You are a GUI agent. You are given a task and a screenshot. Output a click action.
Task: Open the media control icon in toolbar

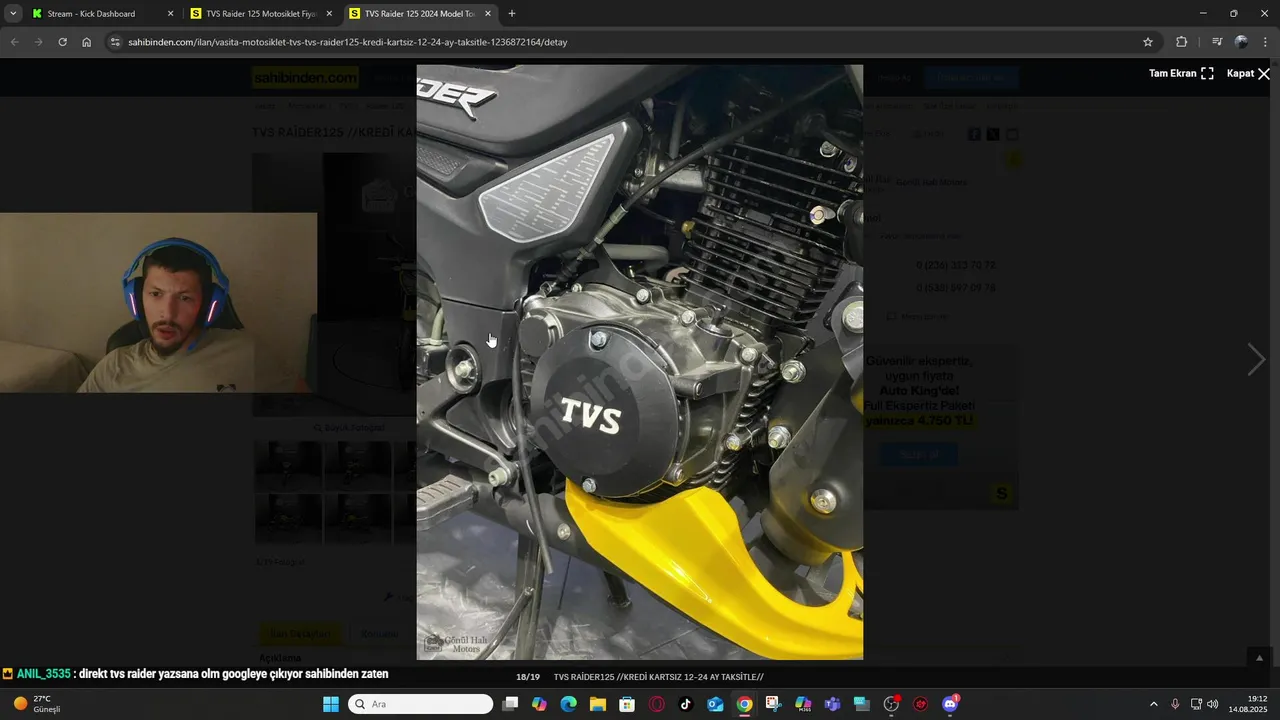1217,42
